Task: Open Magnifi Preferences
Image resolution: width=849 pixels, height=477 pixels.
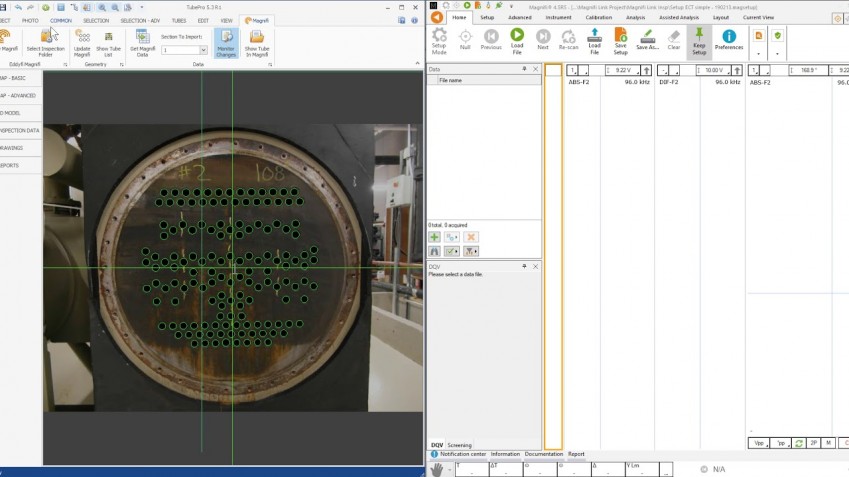Action: pos(729,36)
